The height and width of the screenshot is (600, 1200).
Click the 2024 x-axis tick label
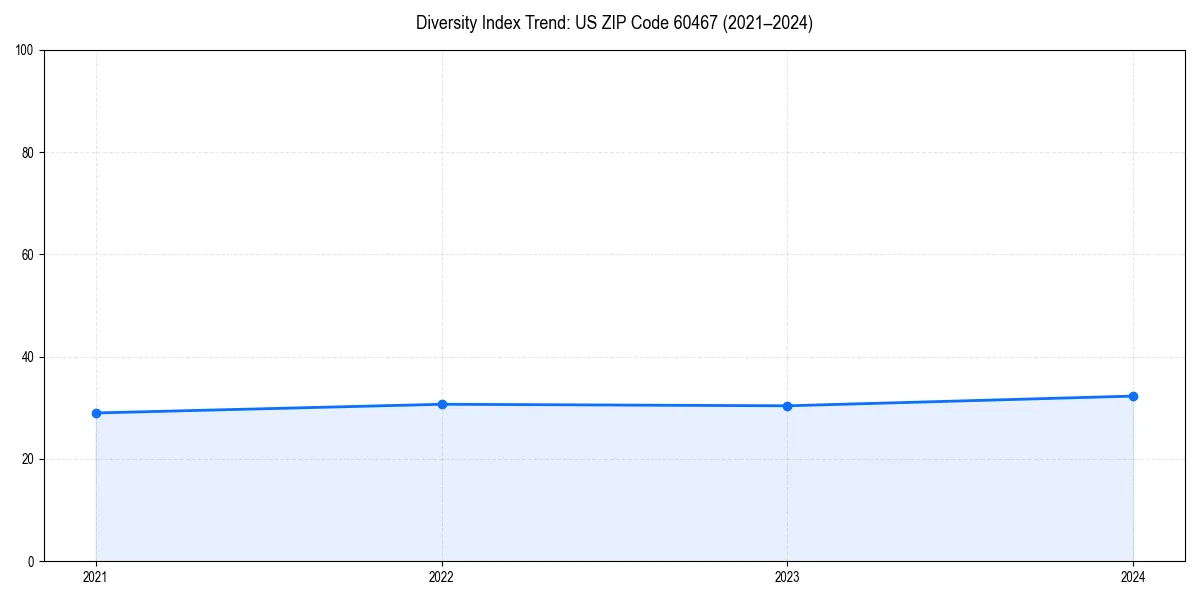1133,576
